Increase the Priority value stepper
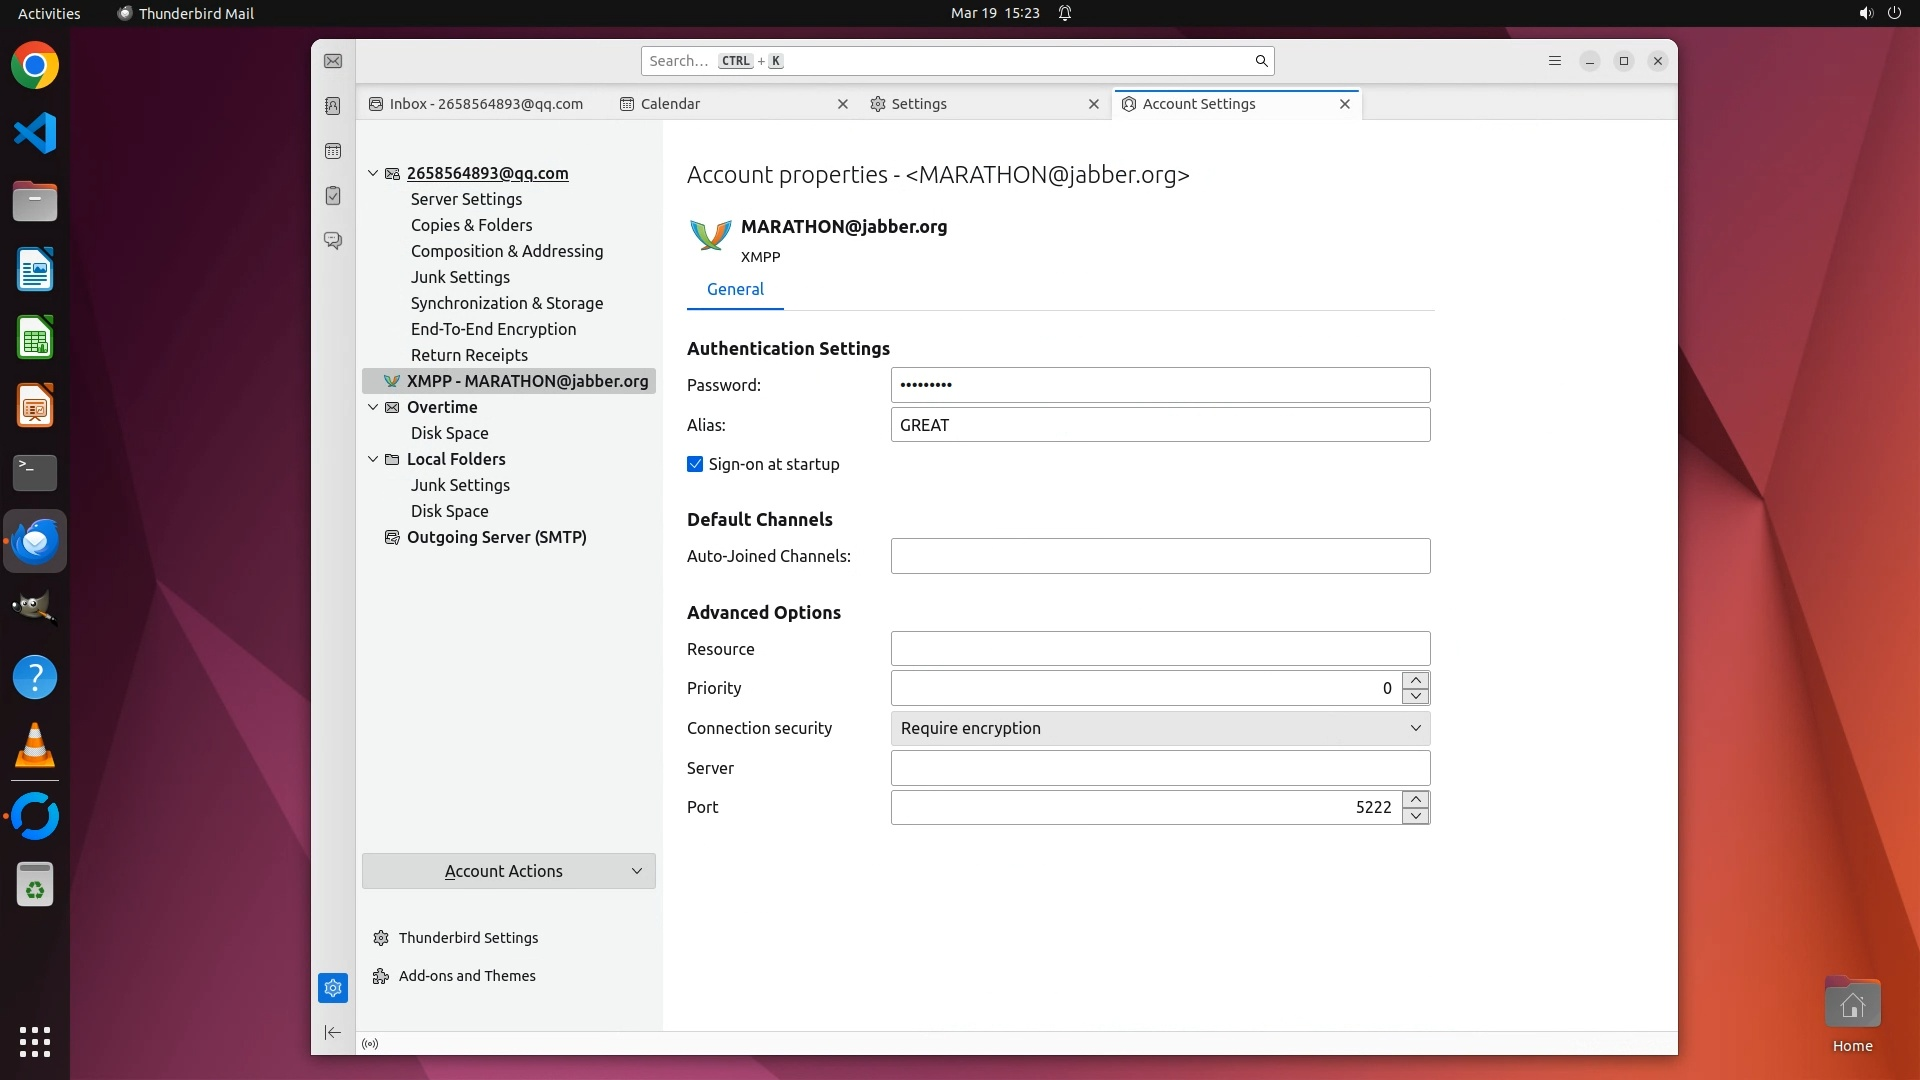 tap(1415, 680)
